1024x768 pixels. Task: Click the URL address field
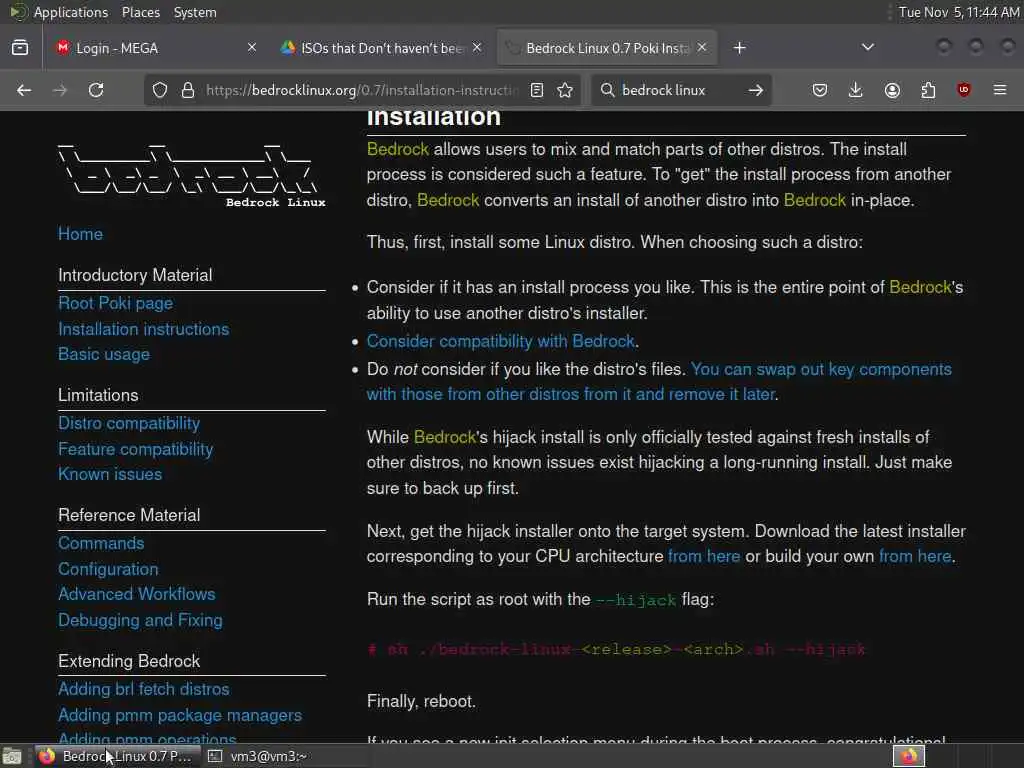[x=362, y=90]
